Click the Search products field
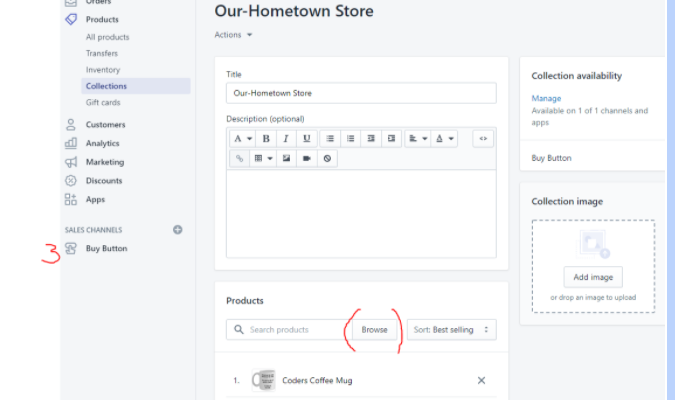Screen dimensions: 700x400 click(289, 329)
